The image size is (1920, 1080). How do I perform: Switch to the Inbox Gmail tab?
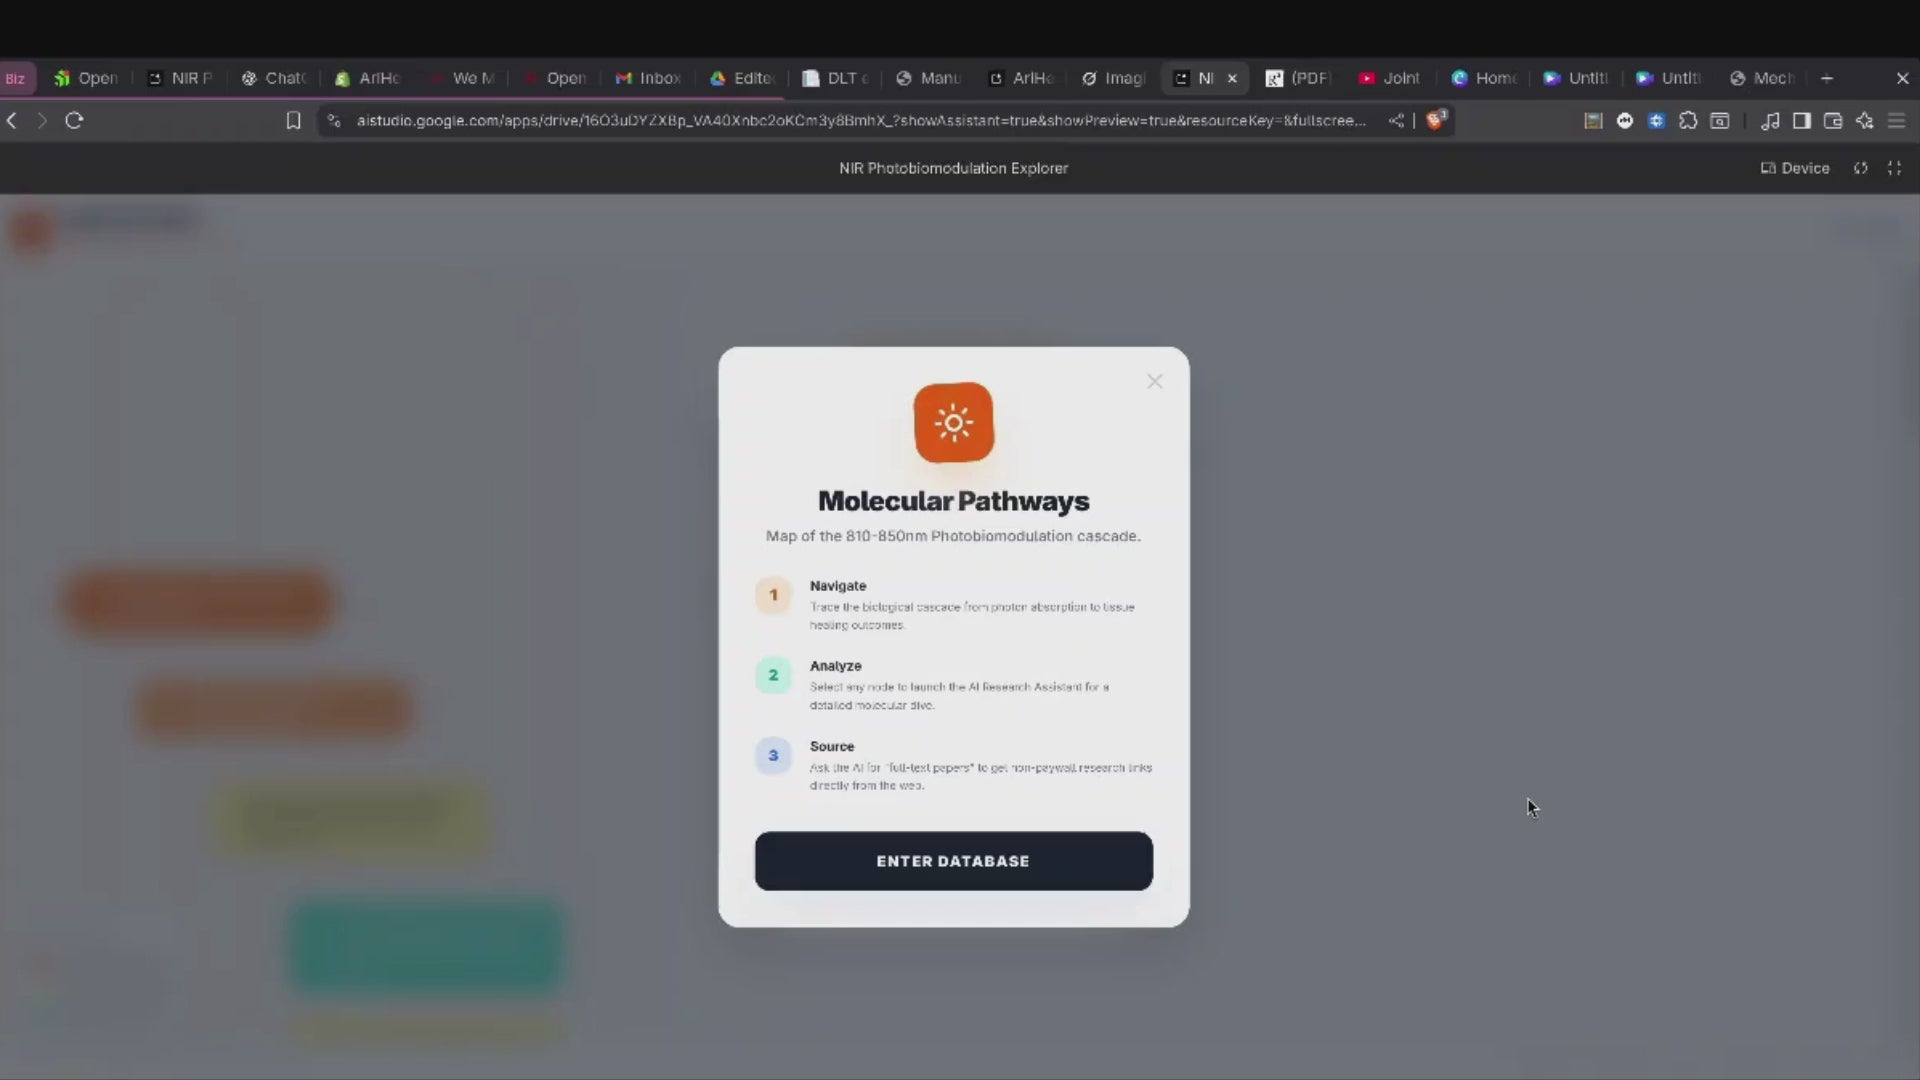click(648, 78)
